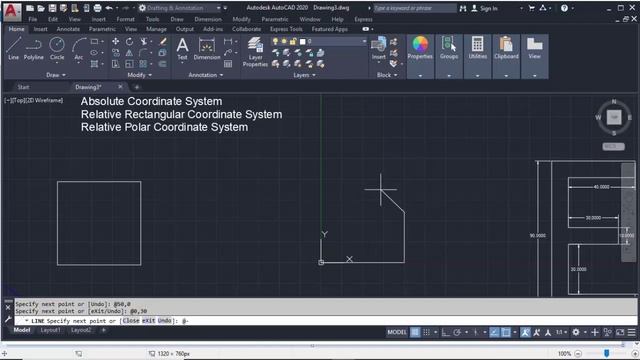
Task: Expand the Properties panel dropdown
Action: tap(420, 76)
